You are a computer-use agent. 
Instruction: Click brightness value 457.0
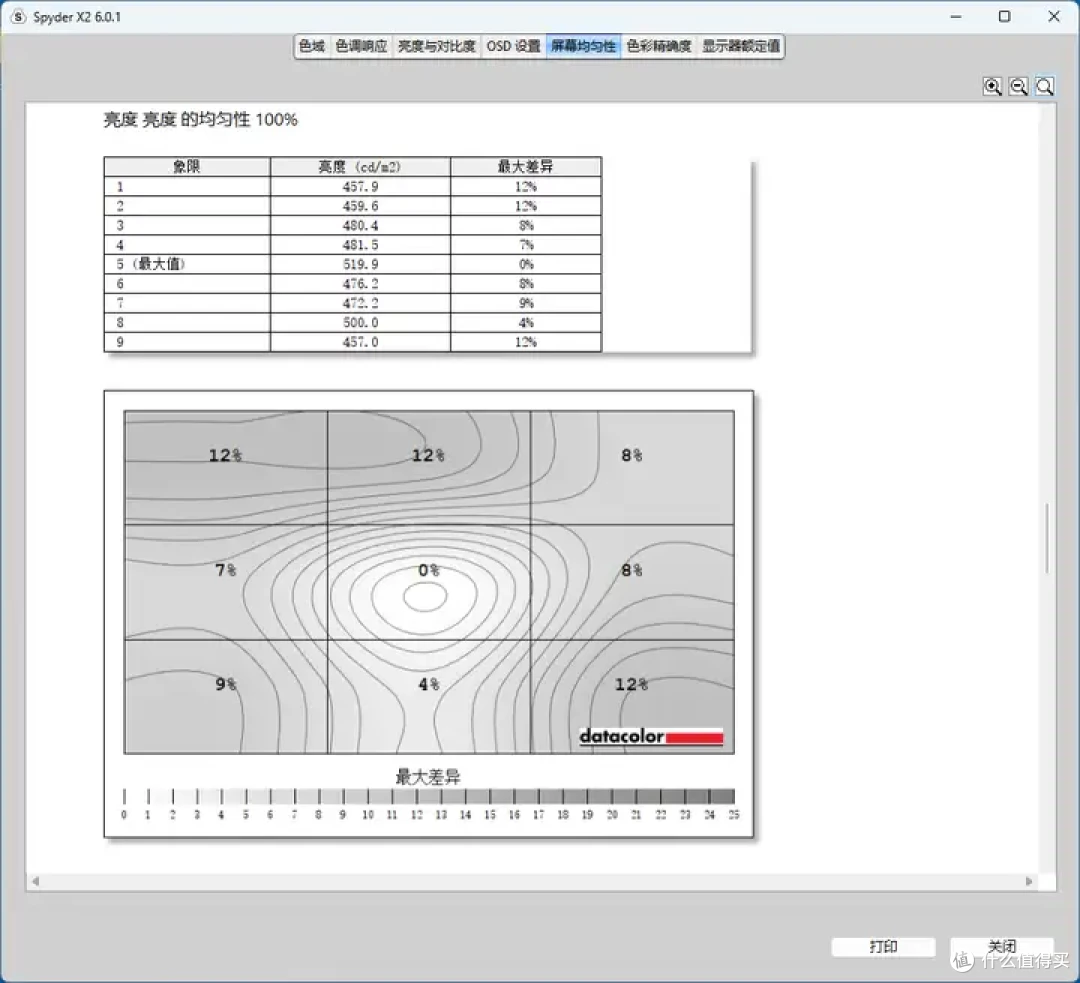[360, 342]
